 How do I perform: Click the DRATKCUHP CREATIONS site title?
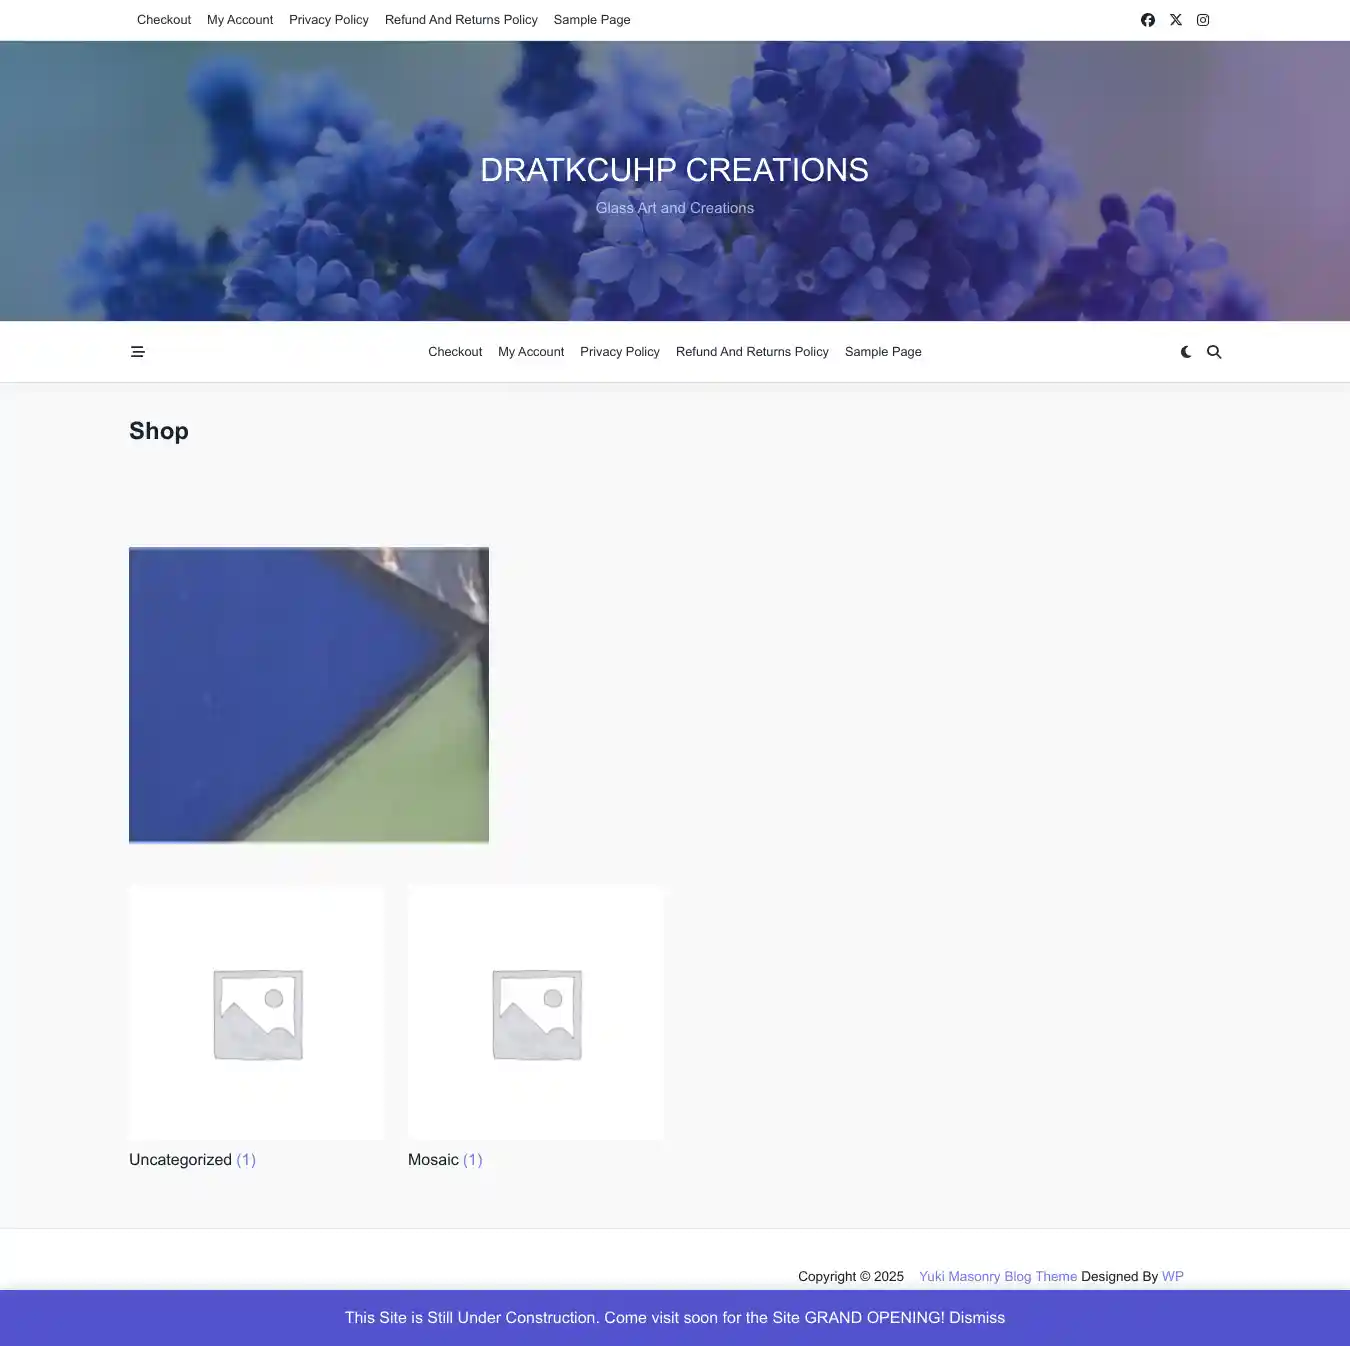tap(674, 170)
